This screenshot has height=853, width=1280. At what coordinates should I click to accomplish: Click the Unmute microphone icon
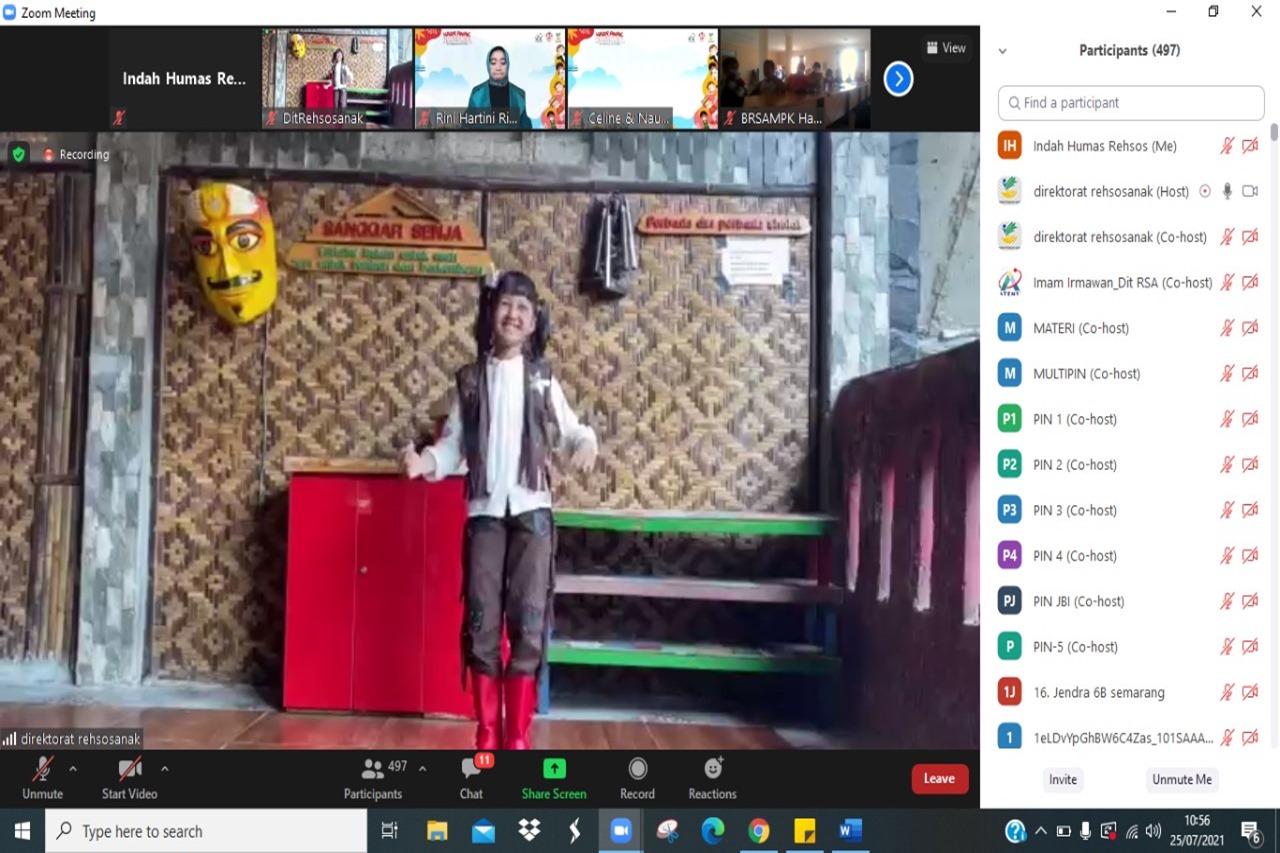(x=42, y=769)
